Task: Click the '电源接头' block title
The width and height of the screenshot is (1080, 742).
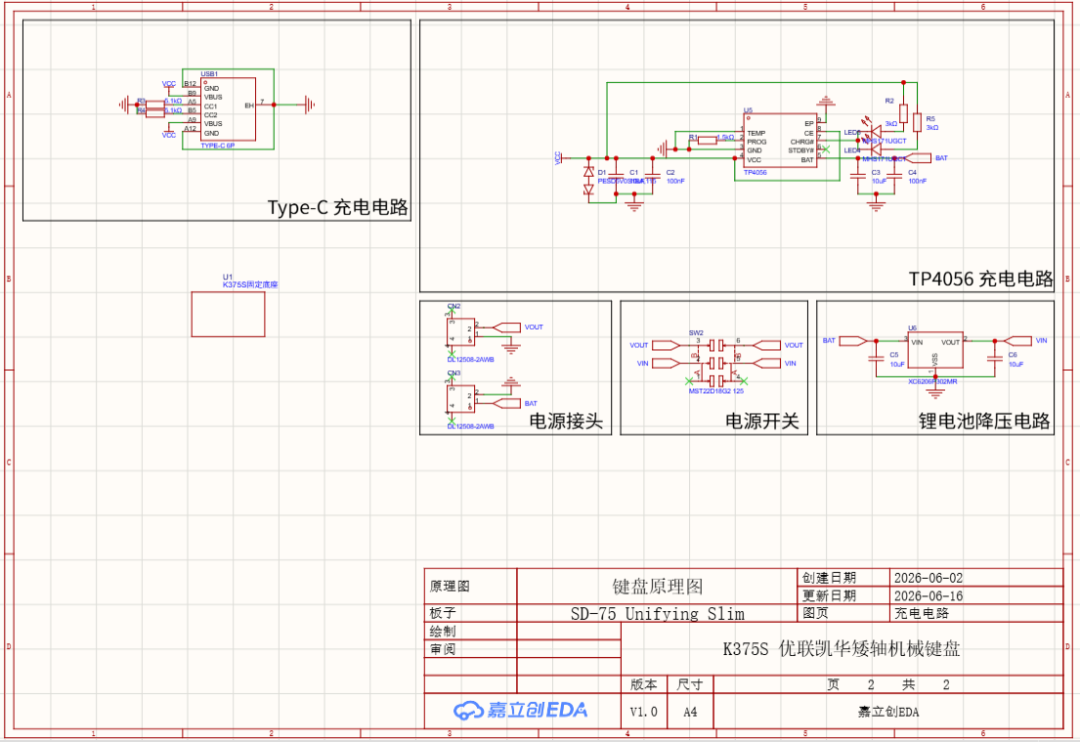Action: [565, 421]
